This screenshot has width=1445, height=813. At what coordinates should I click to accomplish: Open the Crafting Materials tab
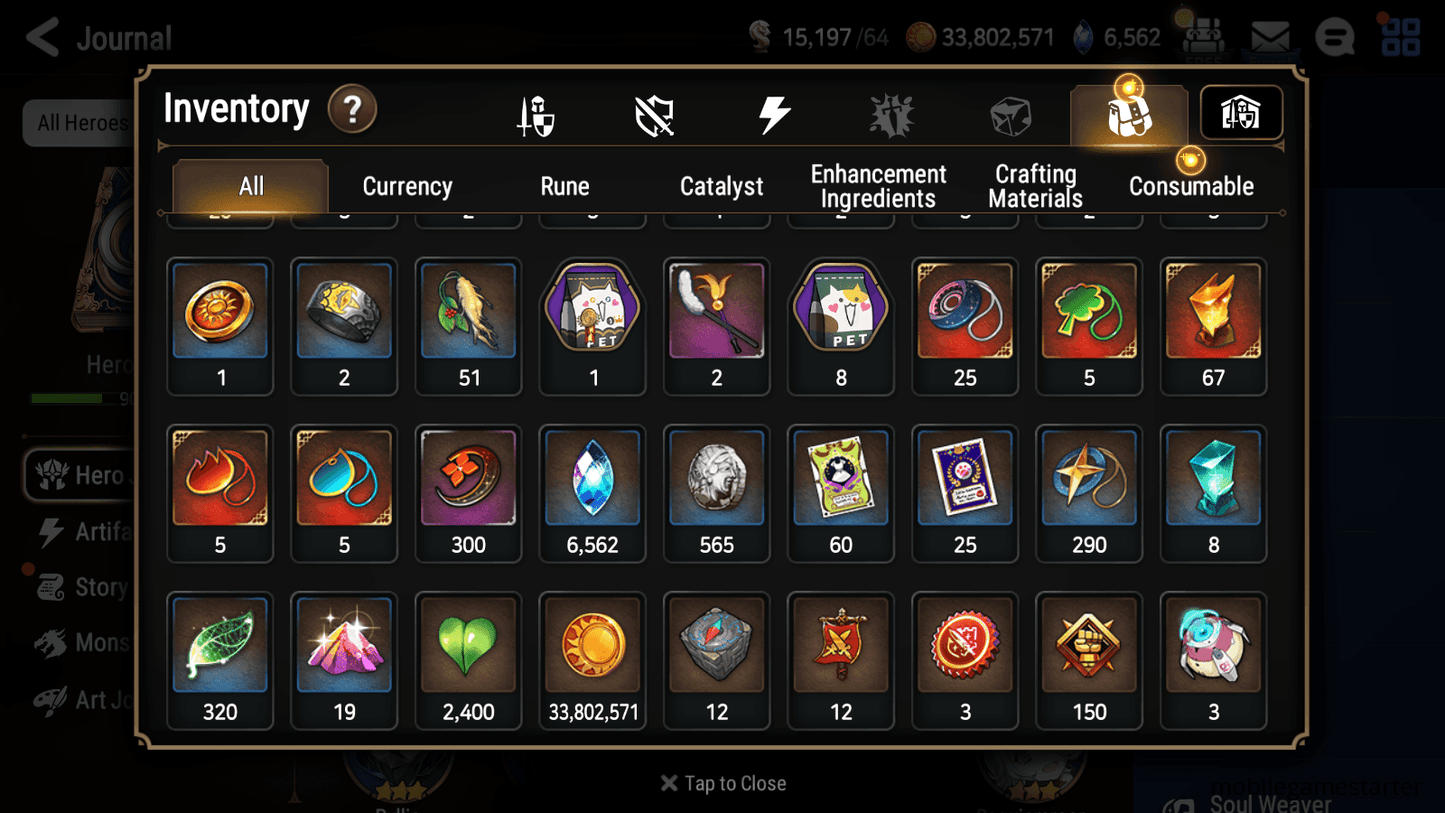coord(1035,186)
